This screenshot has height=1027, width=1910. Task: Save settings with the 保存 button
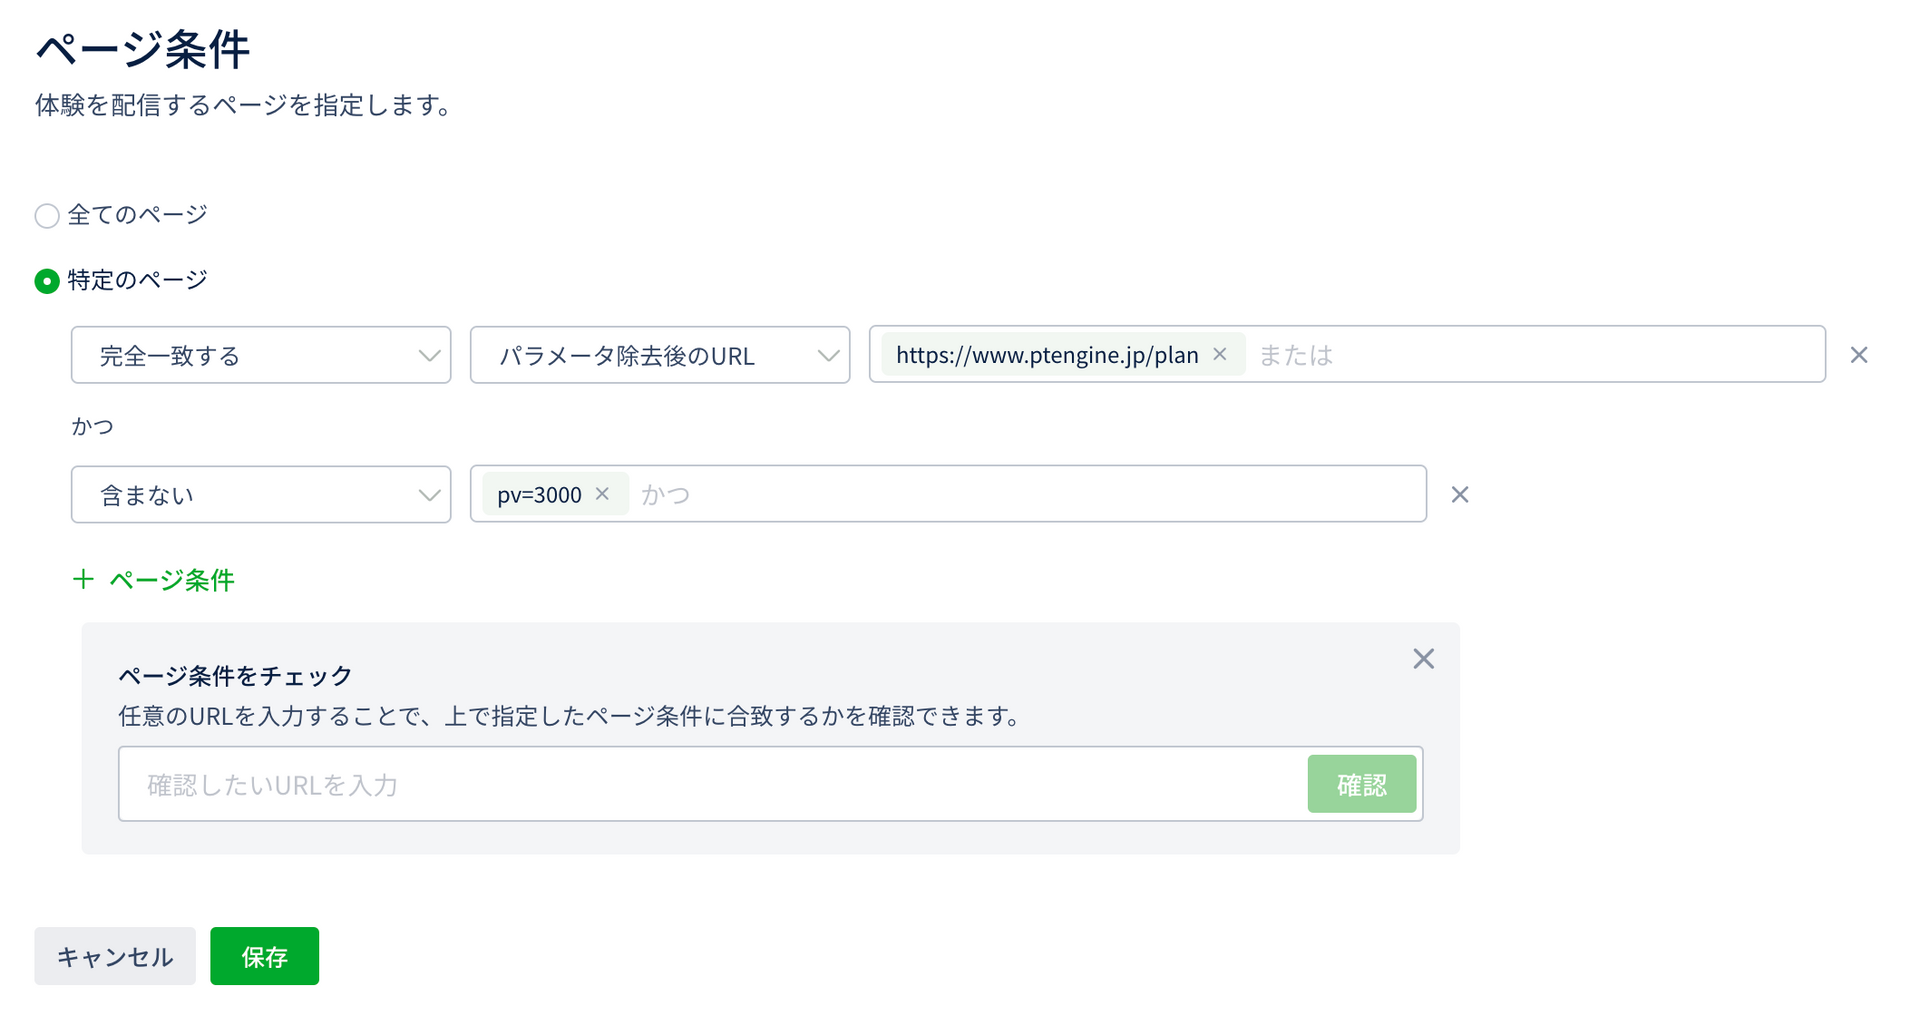point(264,957)
